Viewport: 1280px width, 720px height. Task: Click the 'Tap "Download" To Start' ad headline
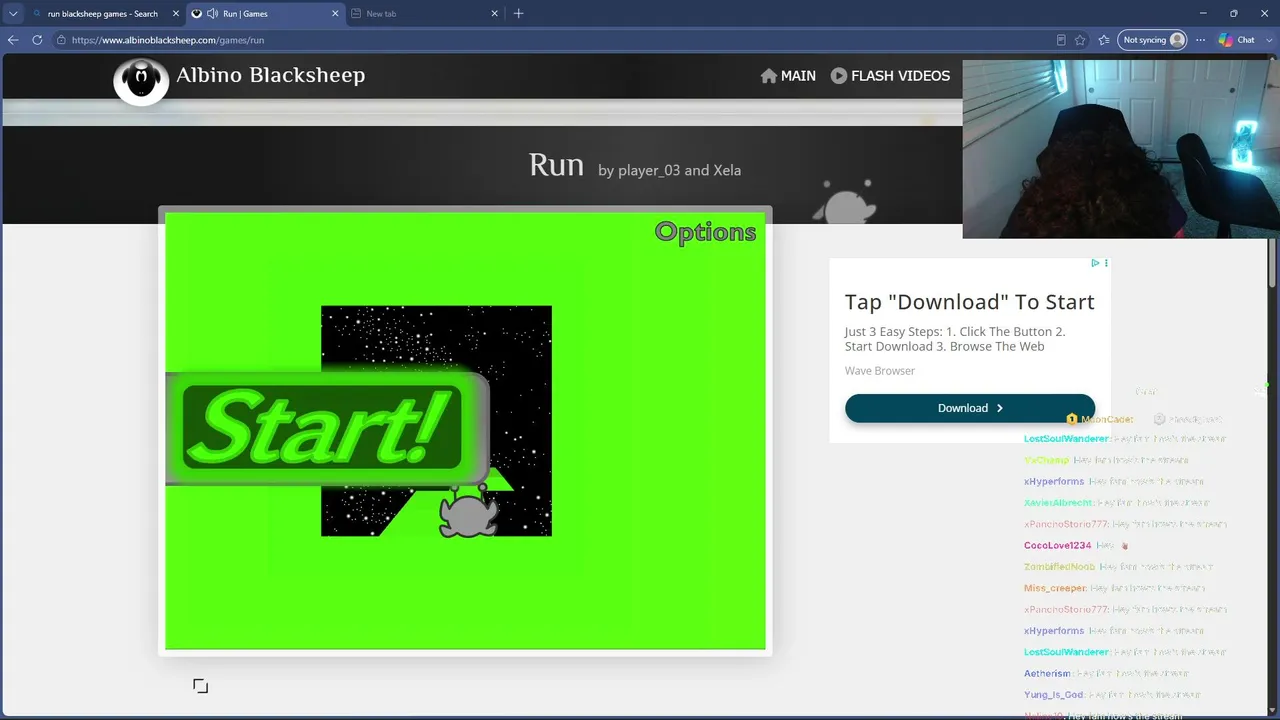pyautogui.click(x=969, y=302)
